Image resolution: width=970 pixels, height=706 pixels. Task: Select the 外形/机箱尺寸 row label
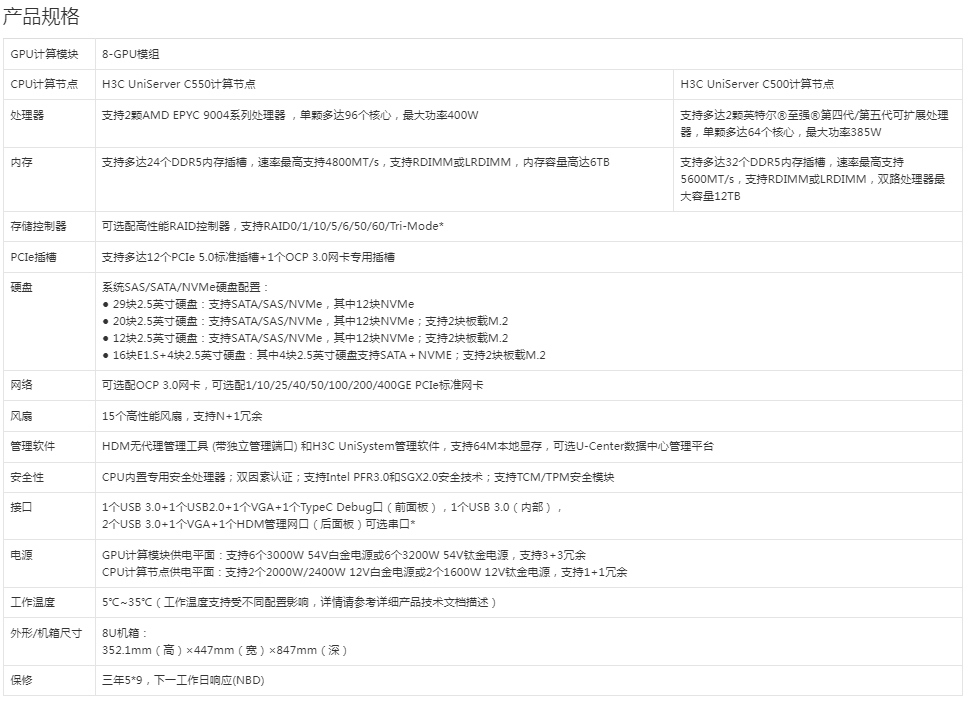pyautogui.click(x=46, y=633)
